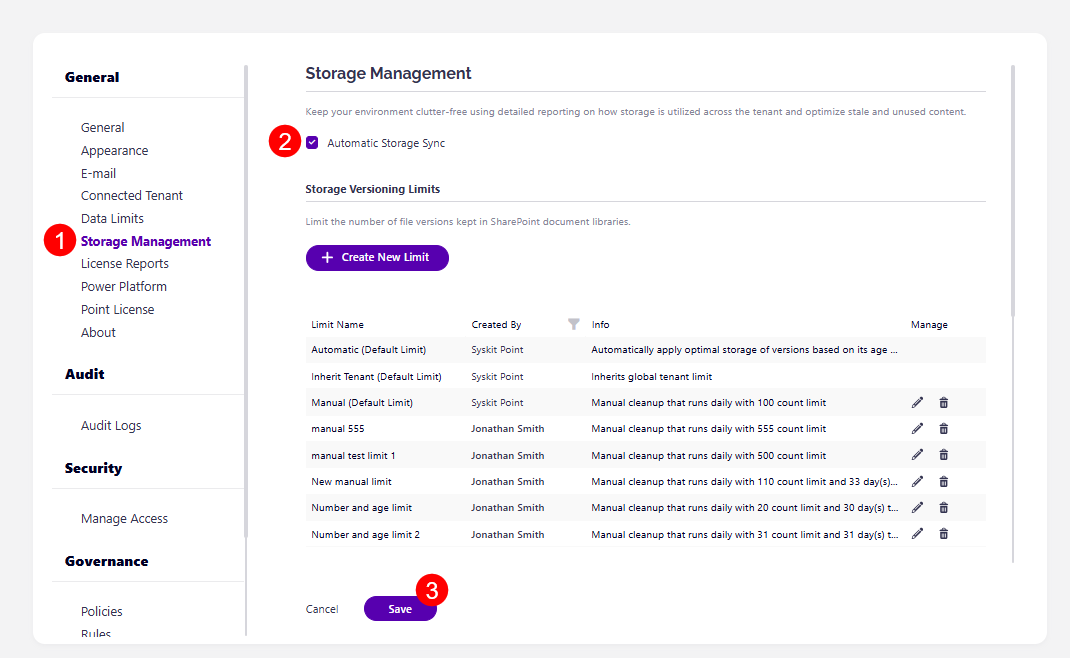Cancel the pending changes
The height and width of the screenshot is (658, 1070).
coord(321,608)
